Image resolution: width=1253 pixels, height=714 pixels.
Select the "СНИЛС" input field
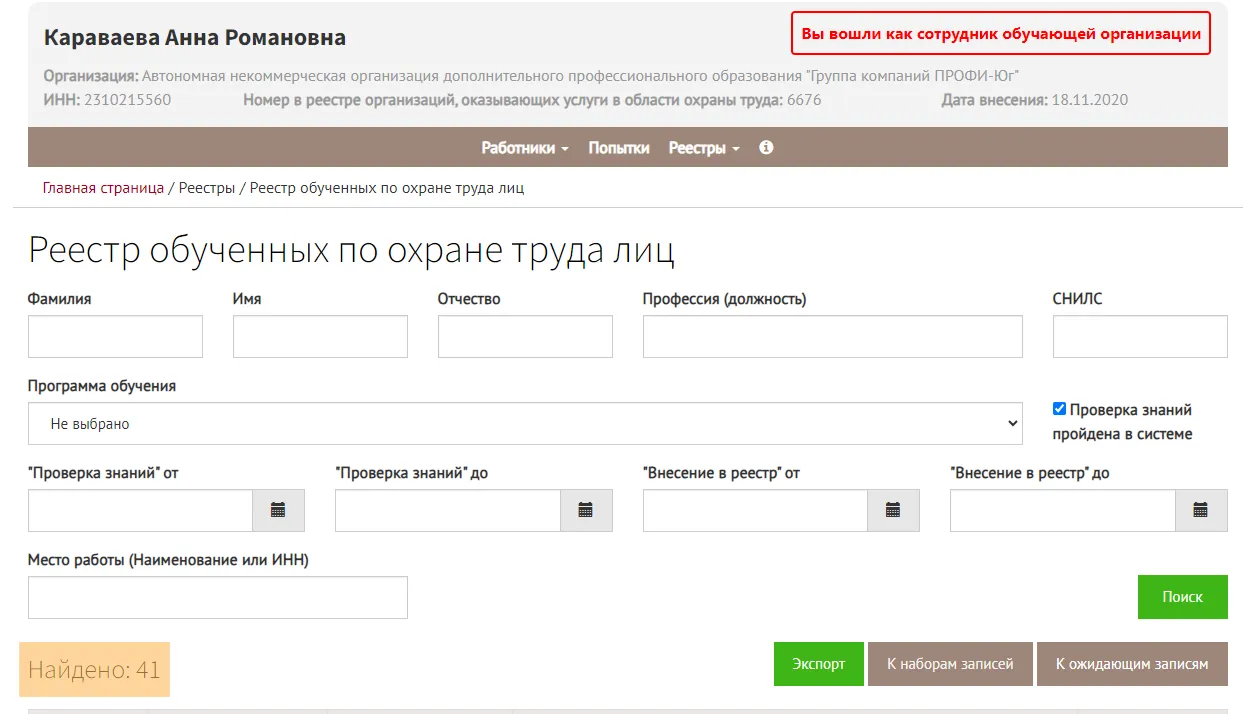1140,337
